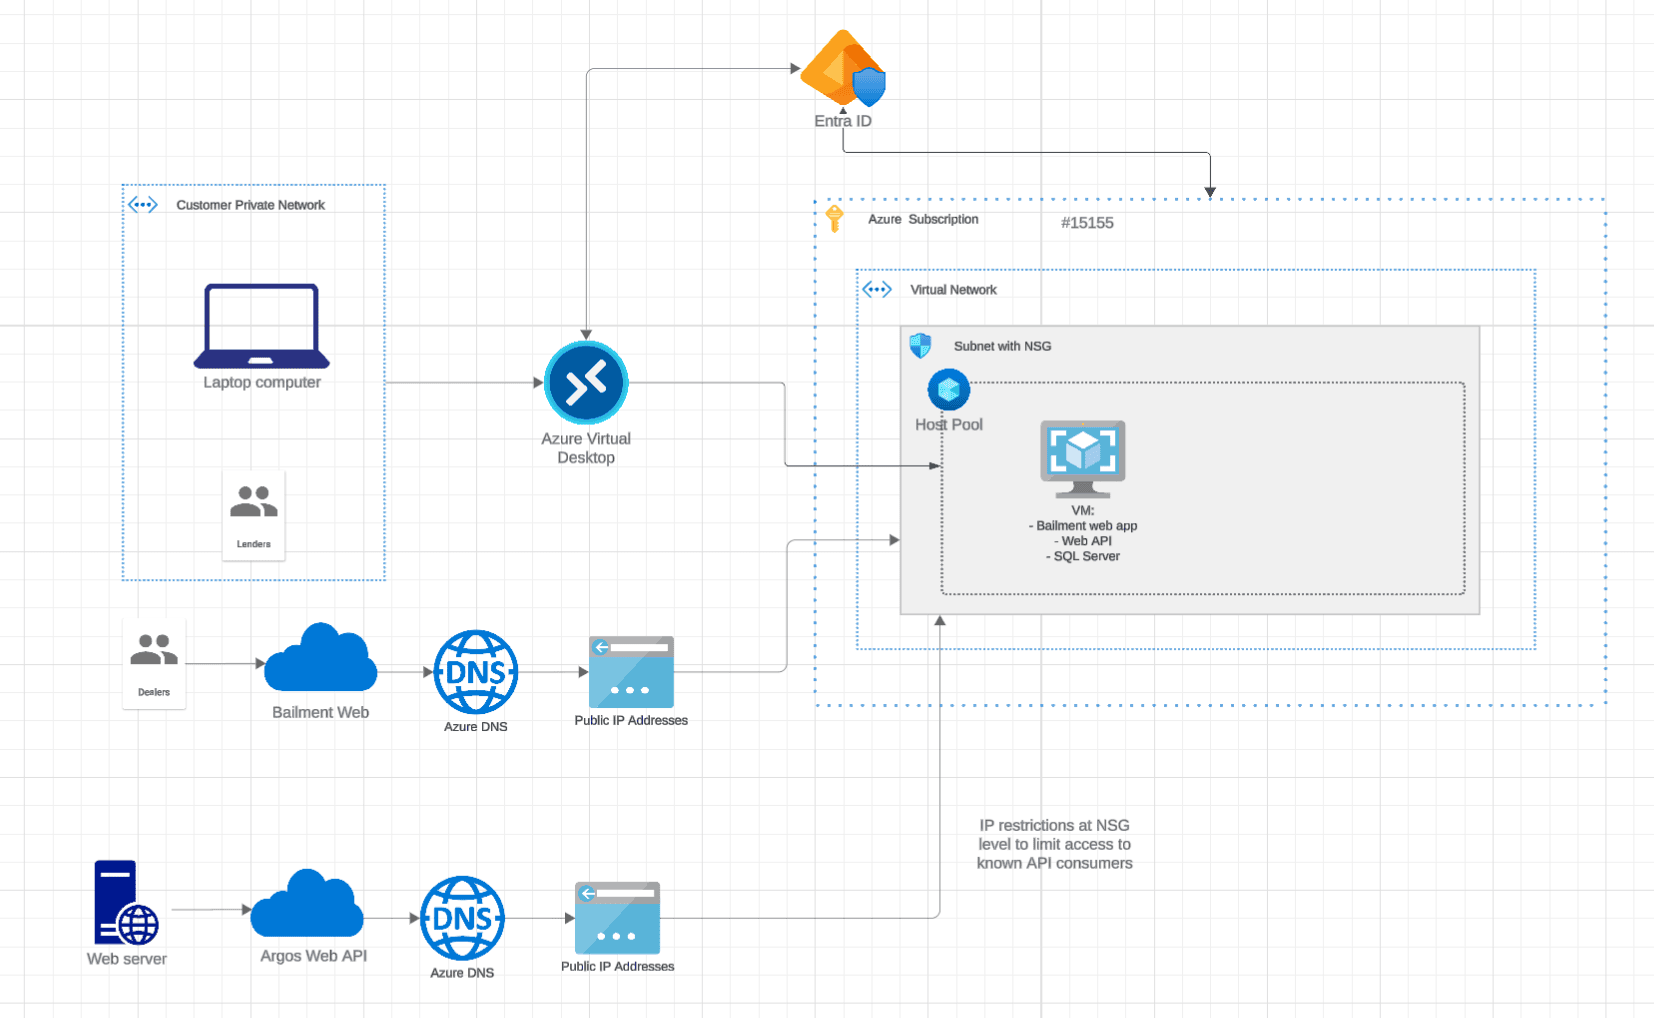The image size is (1654, 1018).
Task: Select the Entra ID label
Action: tap(843, 121)
